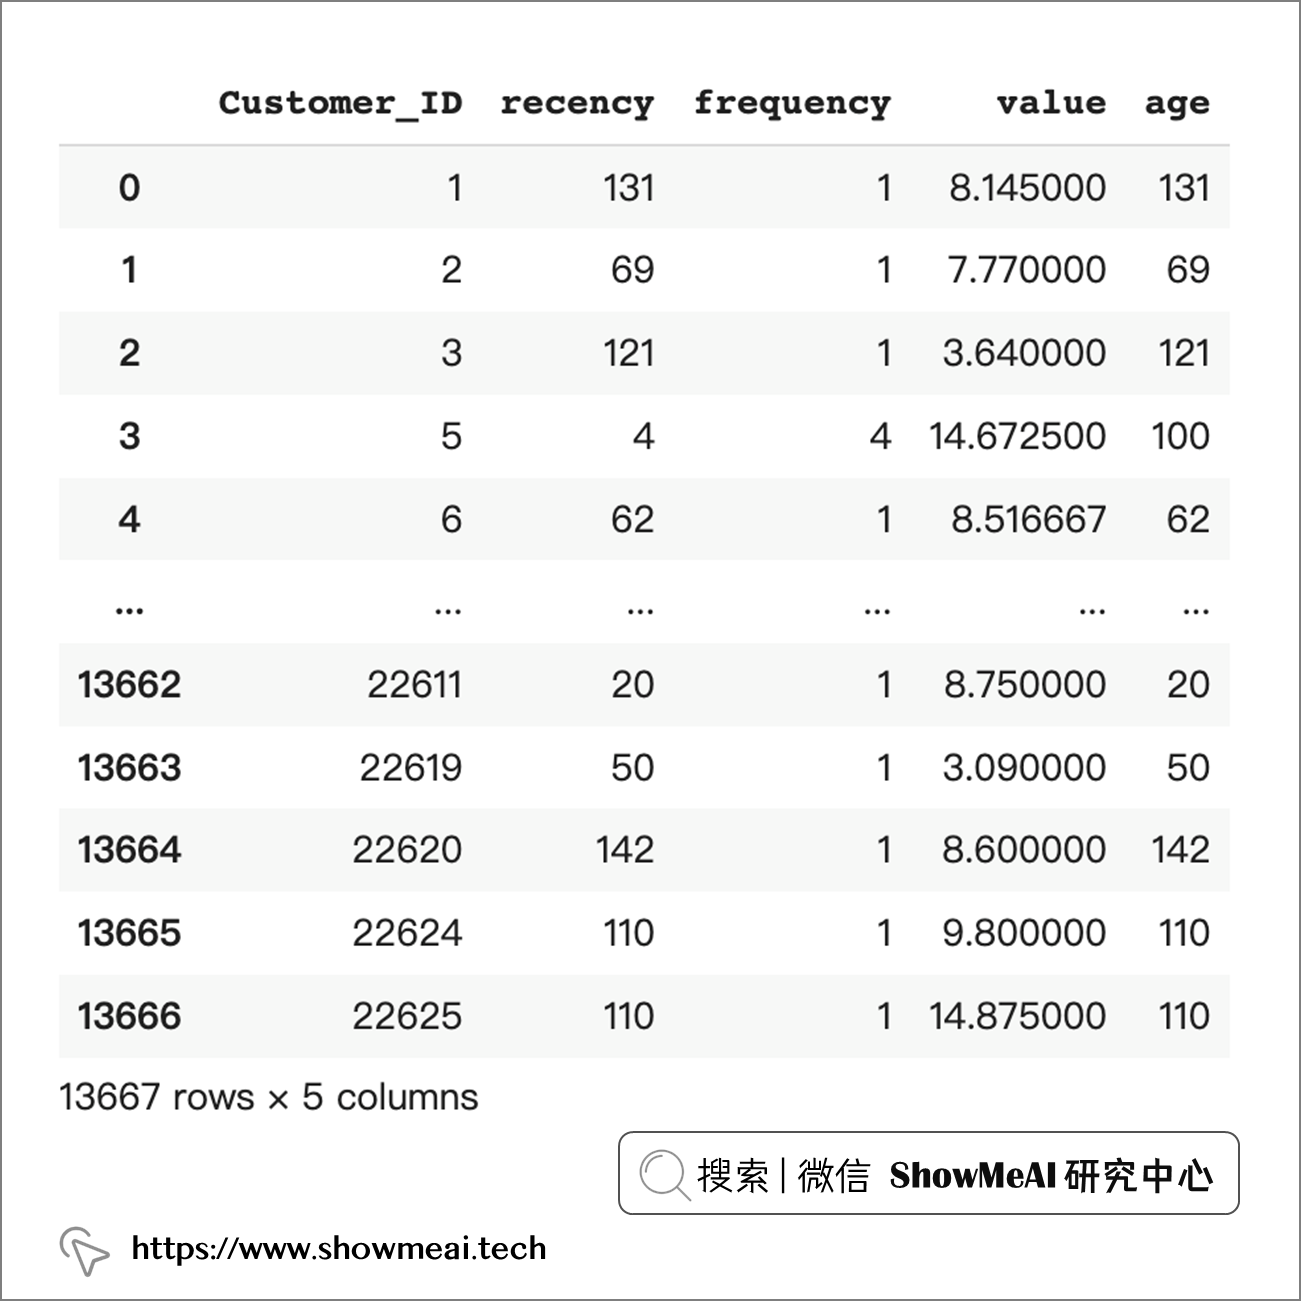Viewport: 1301px width, 1301px height.
Task: Click index label 13662
Action: pyautogui.click(x=129, y=685)
